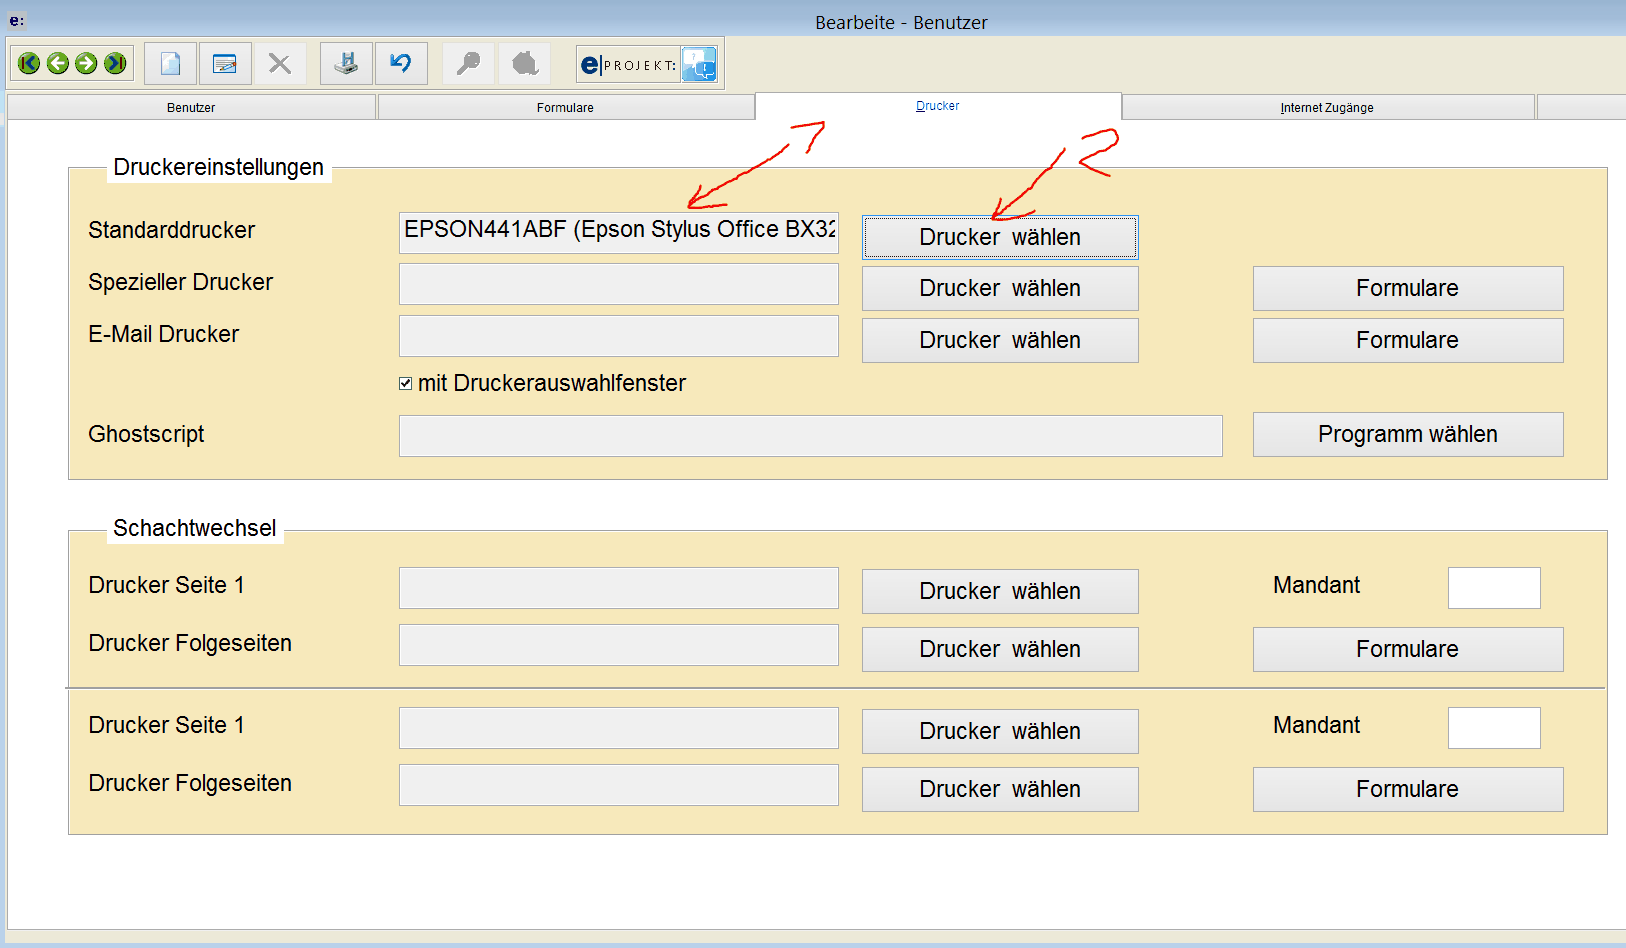The image size is (1626, 948).
Task: Click the Ghostscript path field
Action: click(x=811, y=436)
